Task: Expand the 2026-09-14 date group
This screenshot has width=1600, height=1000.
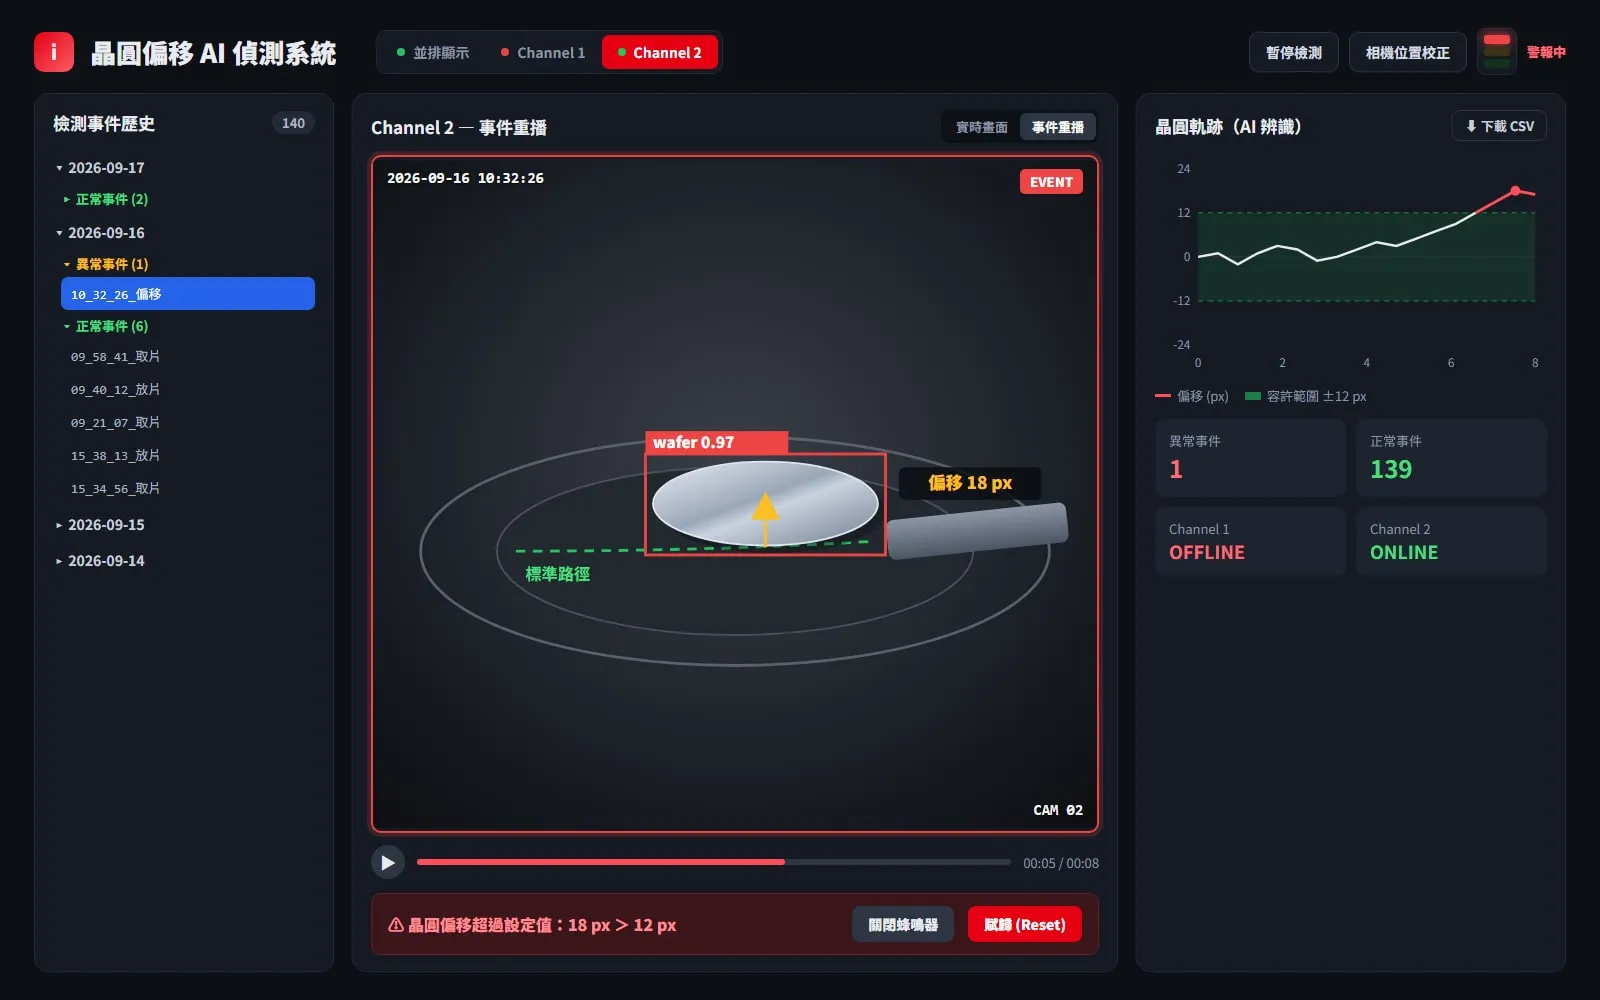Action: [x=185, y=561]
